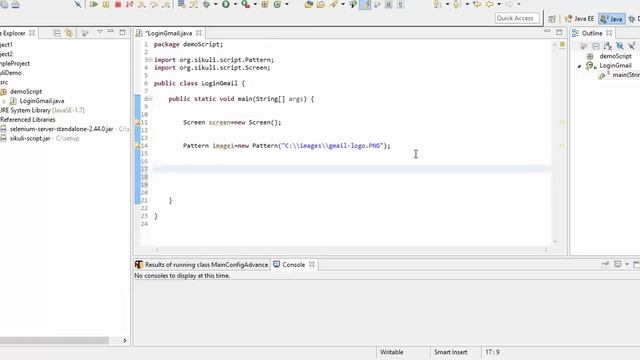
Task: Select LoginGmail class in Outline view
Action: 615,66
